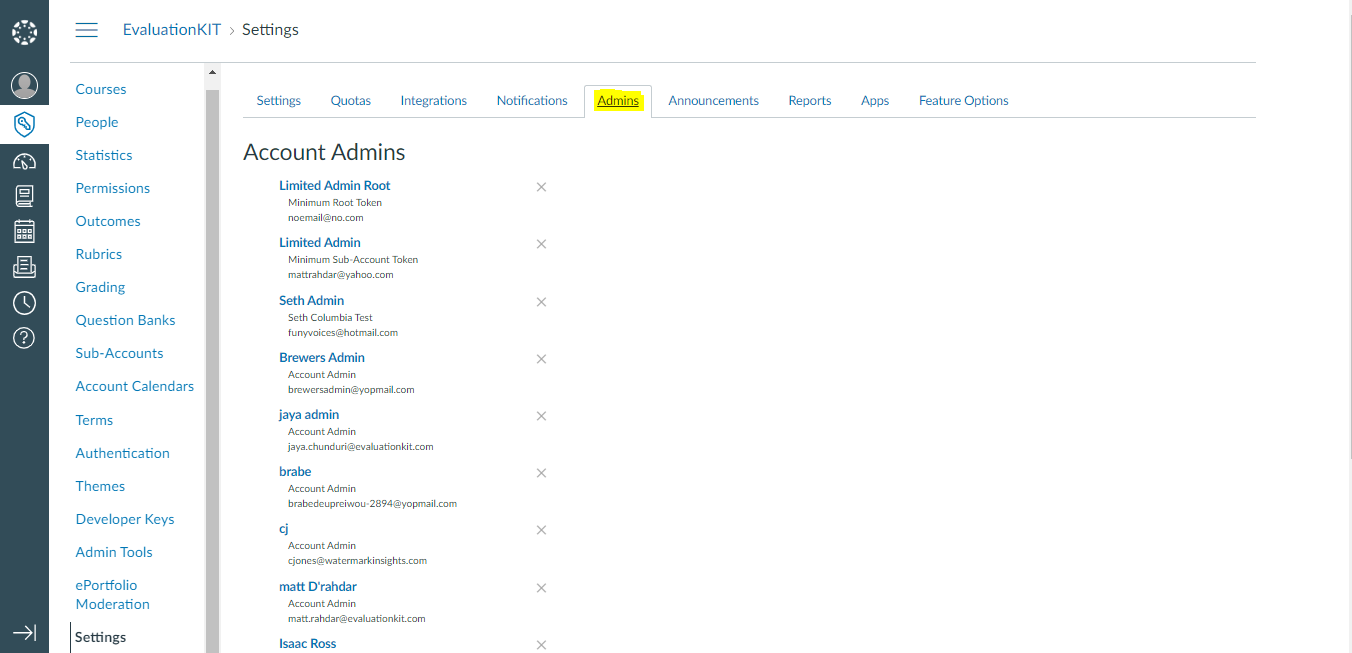Open Permissions in the account sidebar
1352x653 pixels.
pos(113,188)
